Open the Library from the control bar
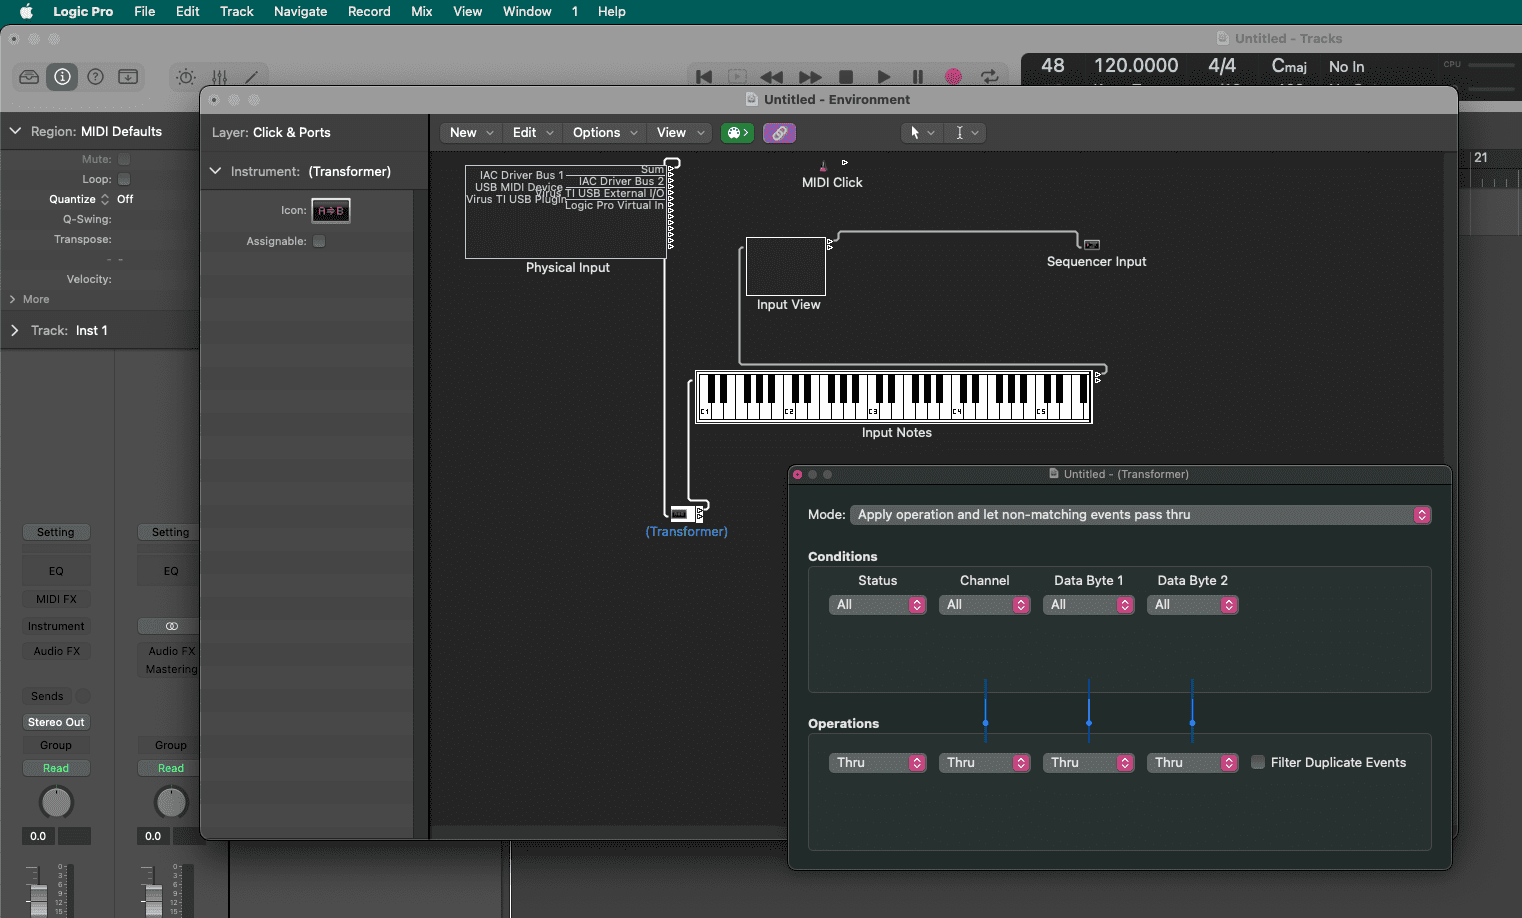This screenshot has width=1522, height=918. (x=29, y=77)
